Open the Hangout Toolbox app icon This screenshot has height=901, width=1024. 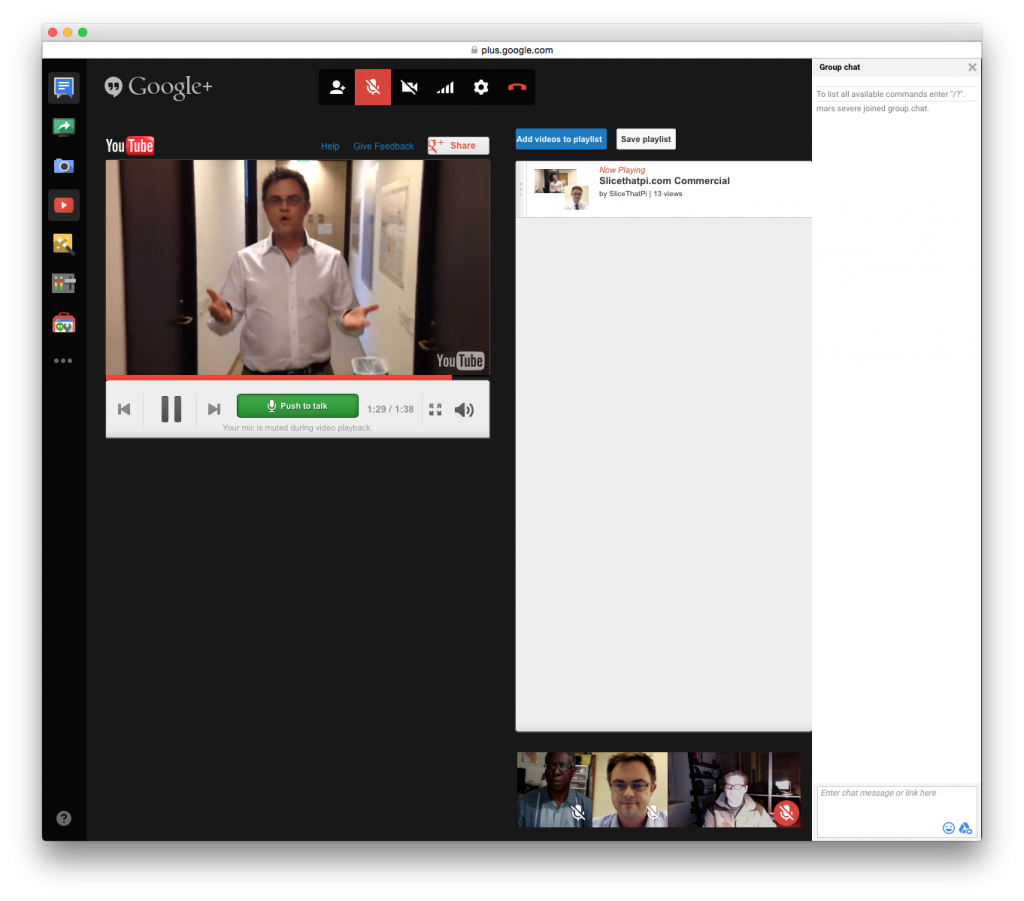click(x=63, y=283)
